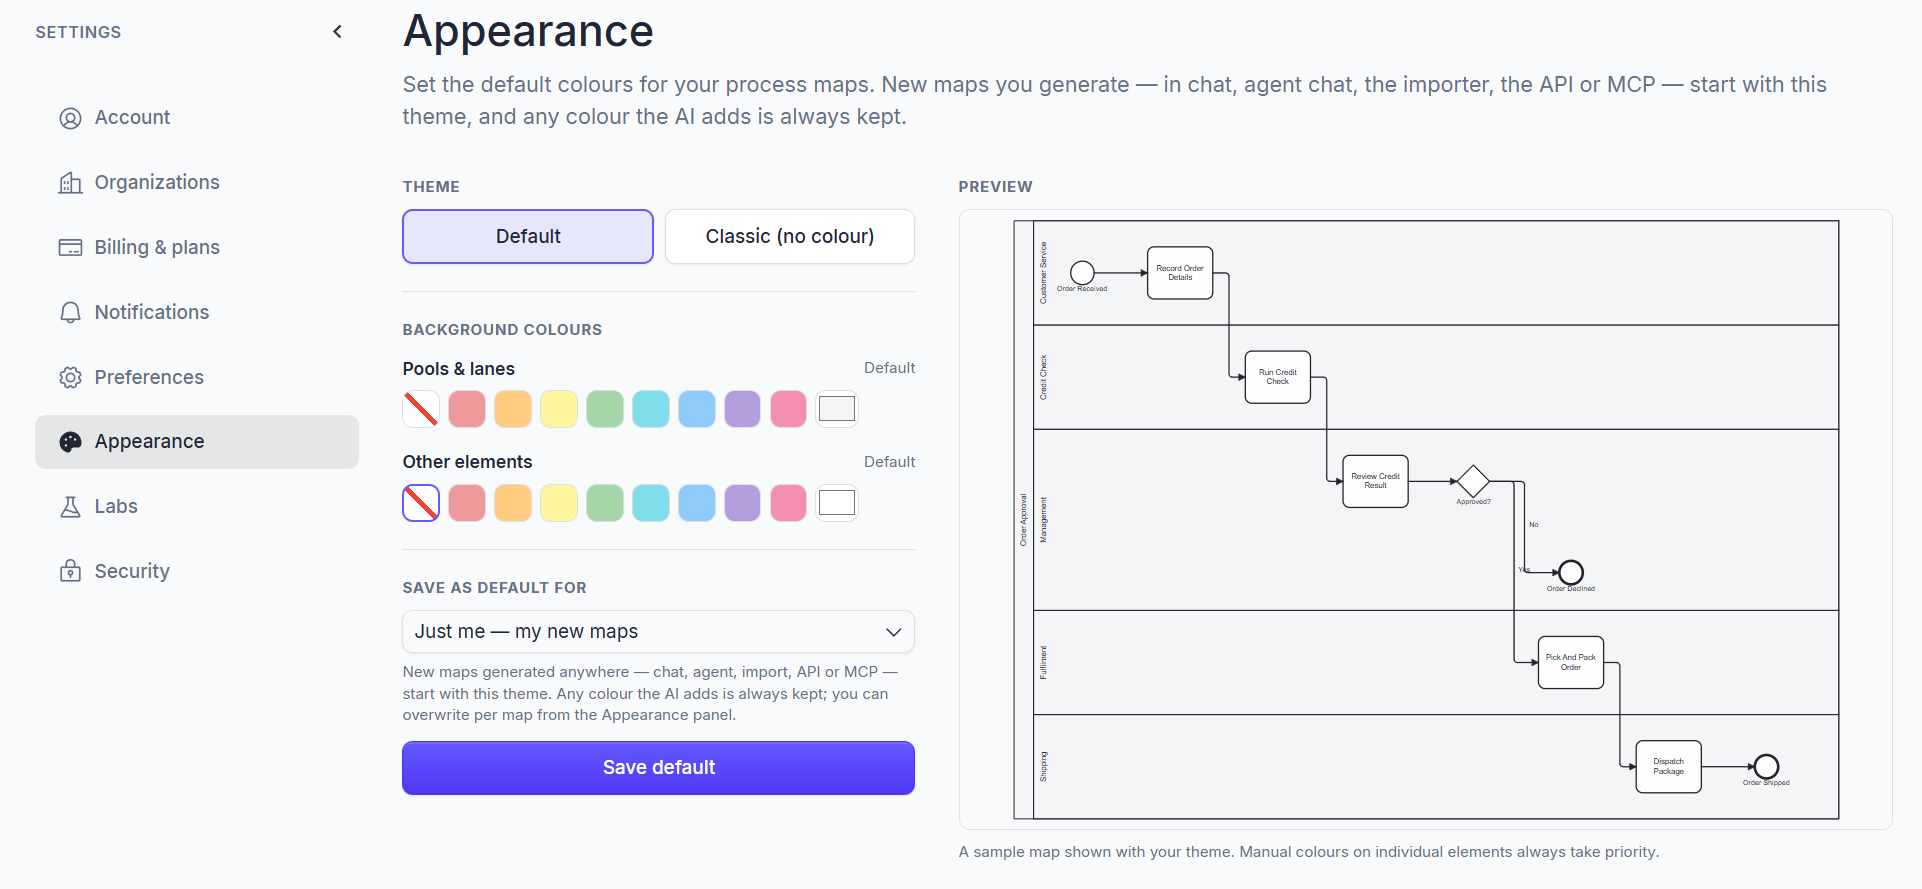Open the 'Just me — my new maps' dropdown

tap(658, 632)
